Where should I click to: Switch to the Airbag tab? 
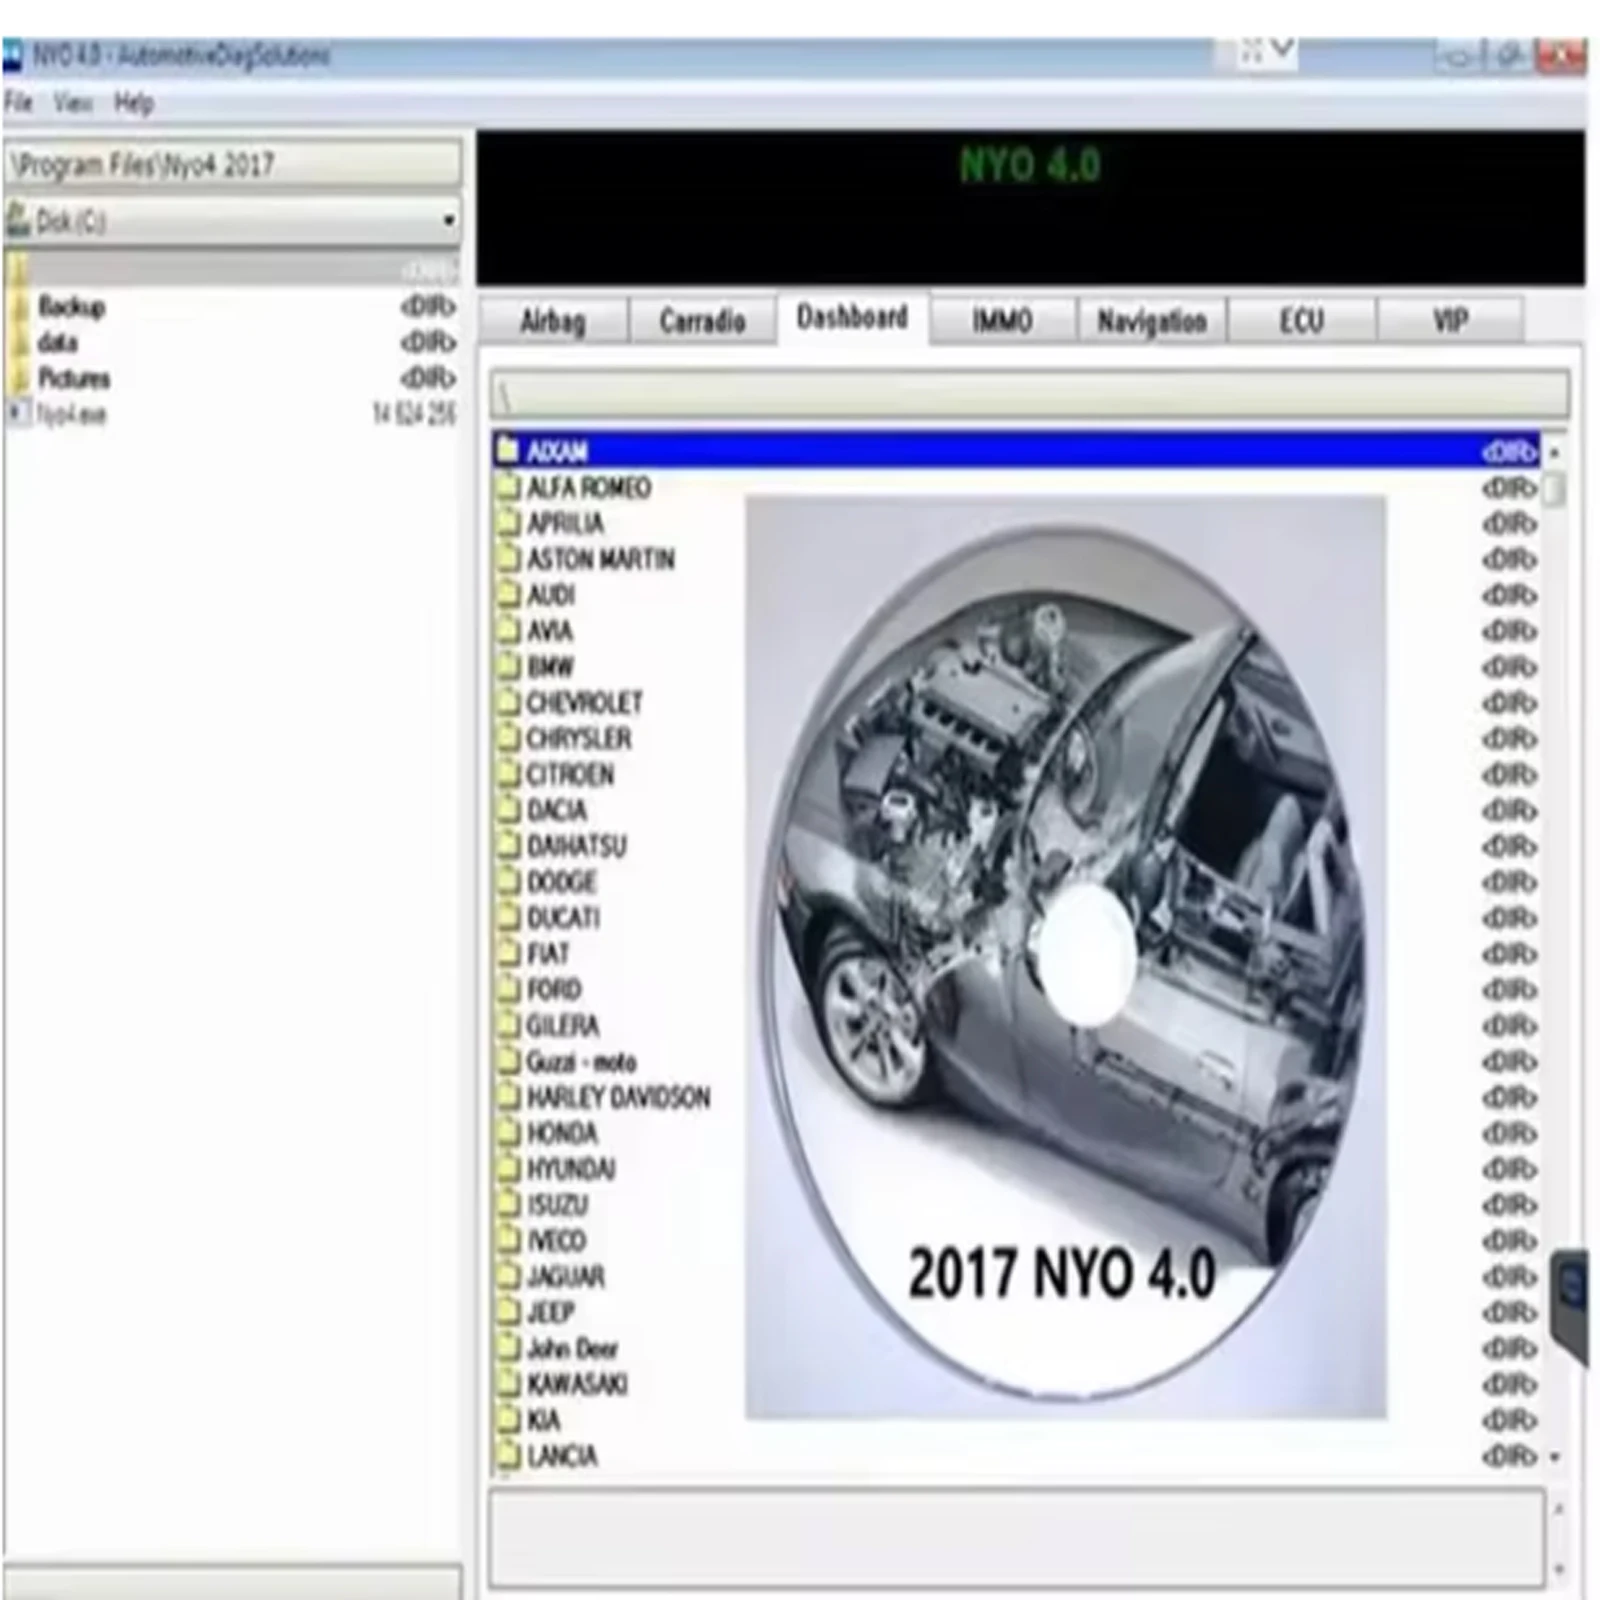[x=553, y=321]
